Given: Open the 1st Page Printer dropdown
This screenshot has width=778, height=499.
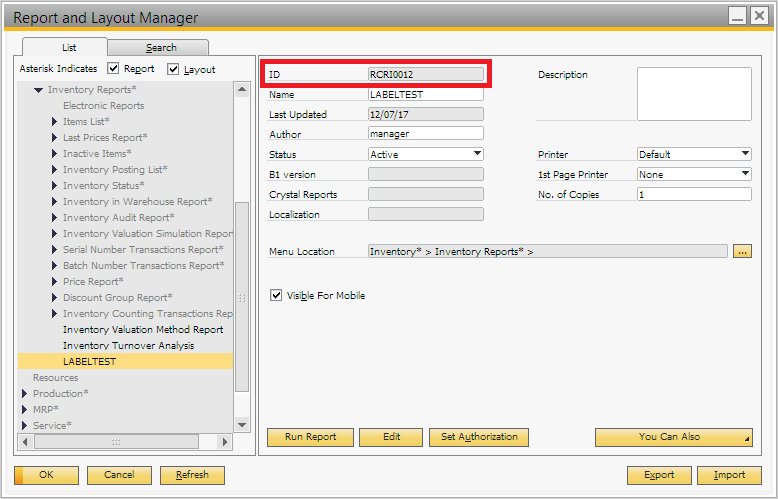Looking at the screenshot, I should [x=745, y=174].
